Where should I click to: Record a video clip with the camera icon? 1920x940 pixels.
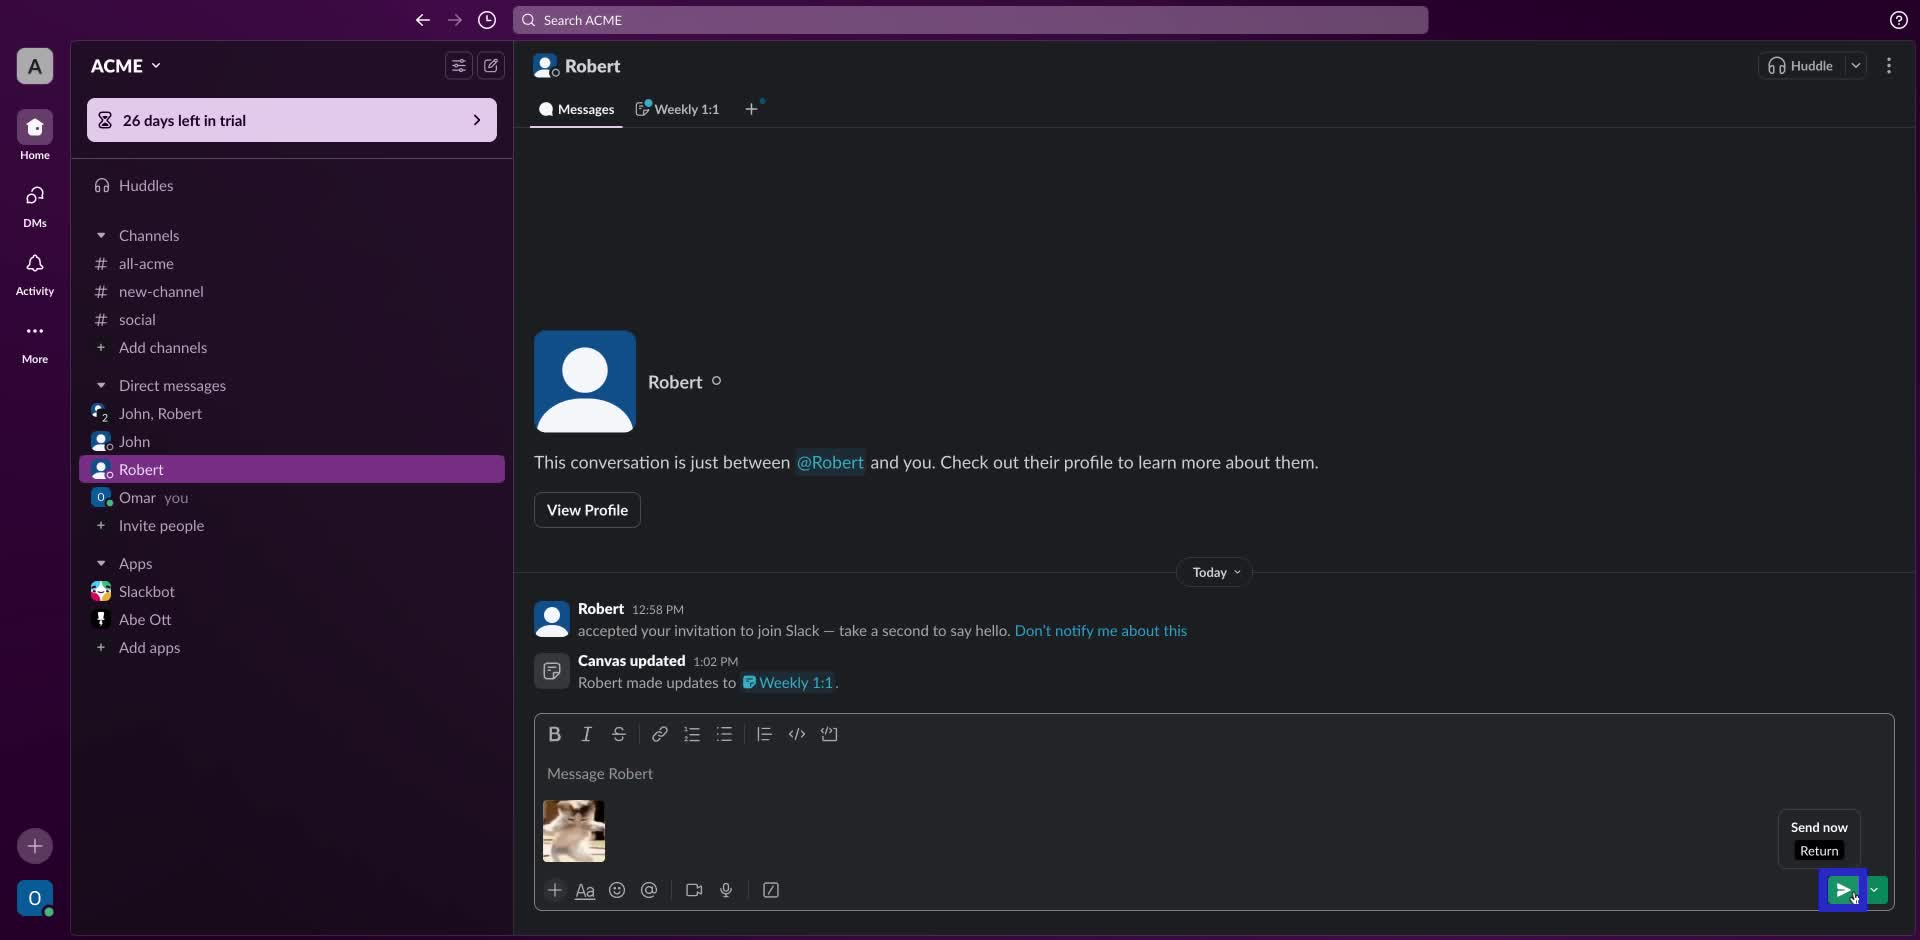(694, 890)
